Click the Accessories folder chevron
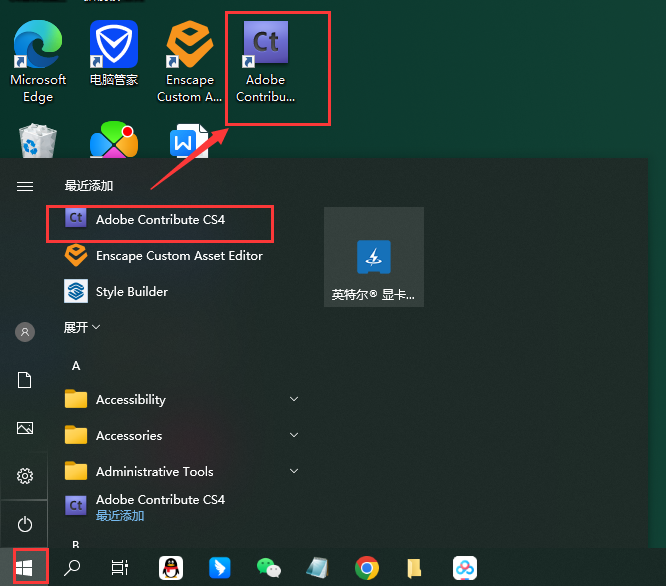 (294, 435)
